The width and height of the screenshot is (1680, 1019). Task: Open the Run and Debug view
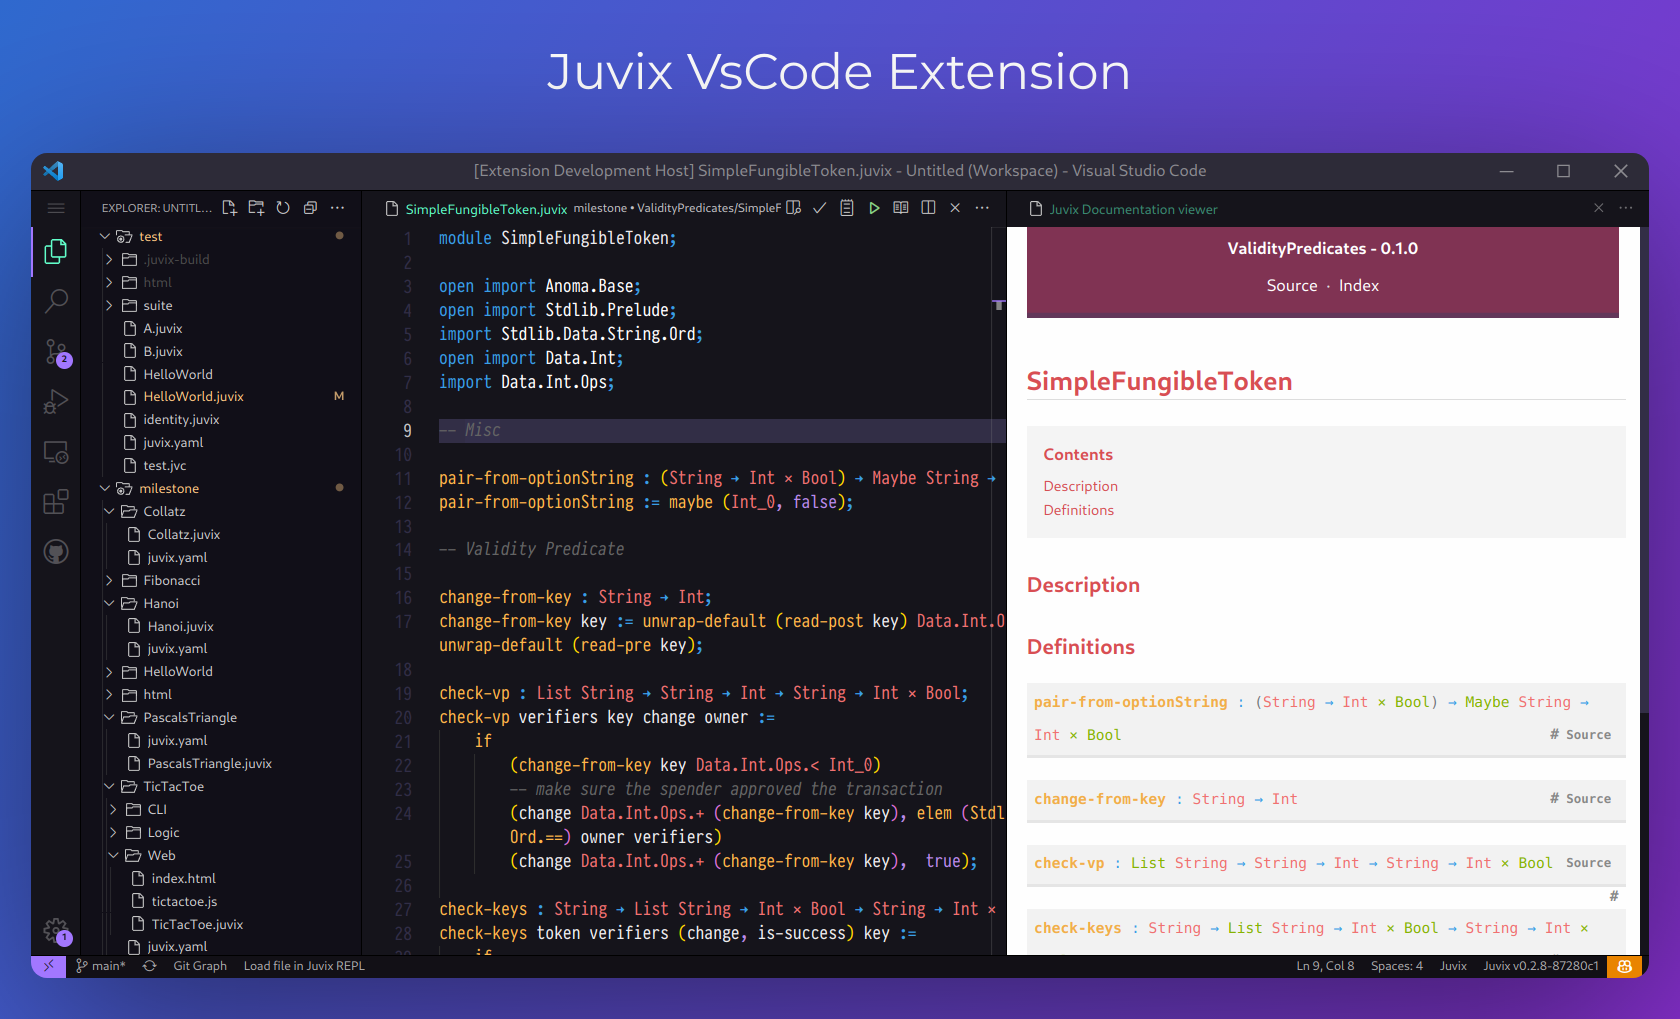pos(55,402)
